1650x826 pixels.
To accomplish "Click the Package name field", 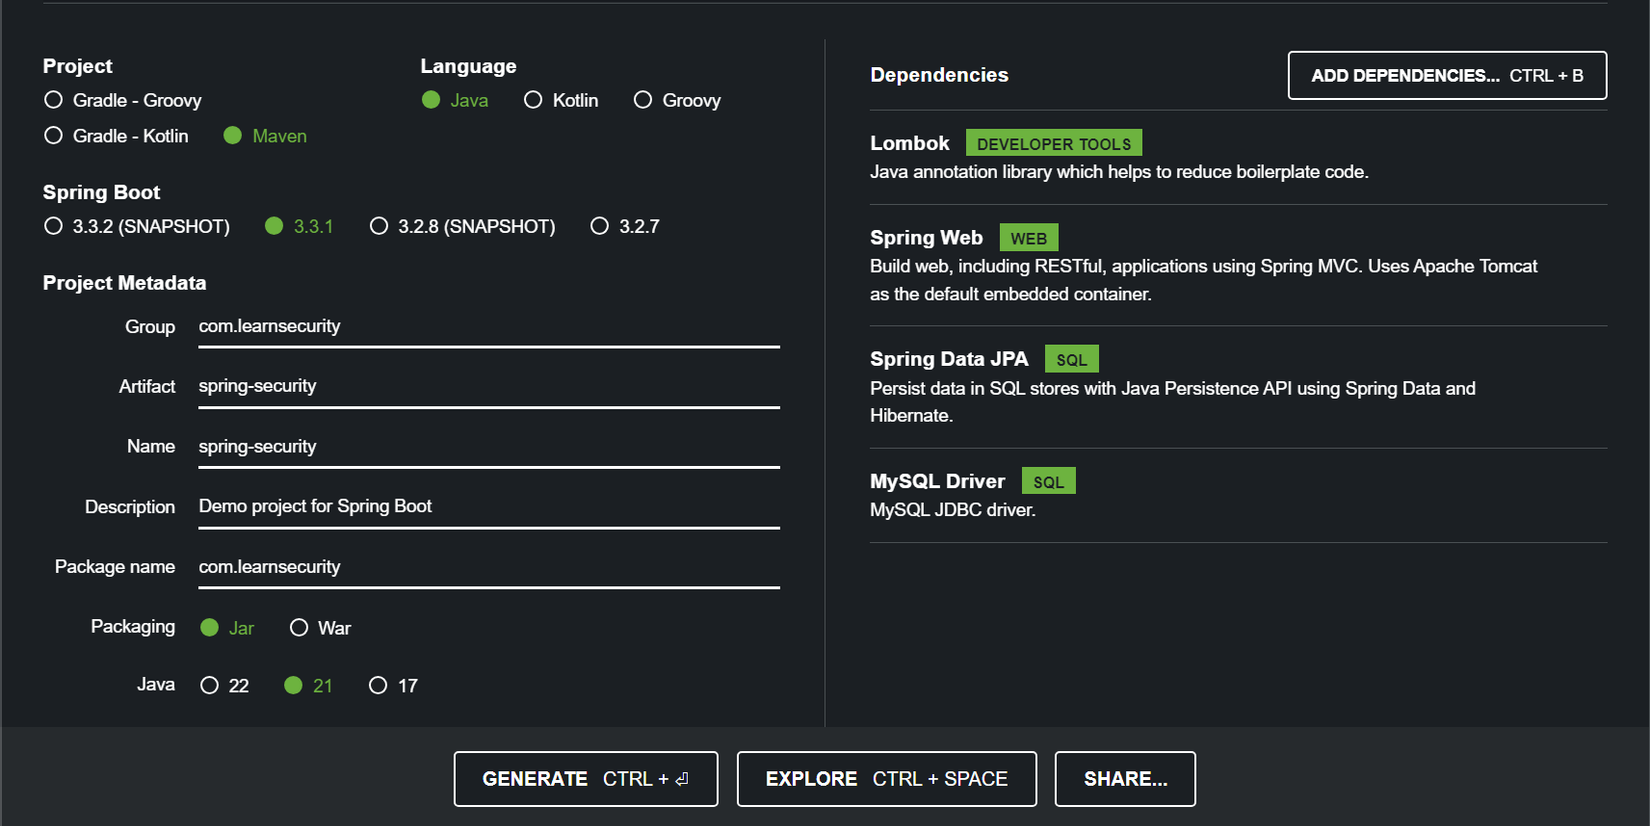I will coord(488,567).
